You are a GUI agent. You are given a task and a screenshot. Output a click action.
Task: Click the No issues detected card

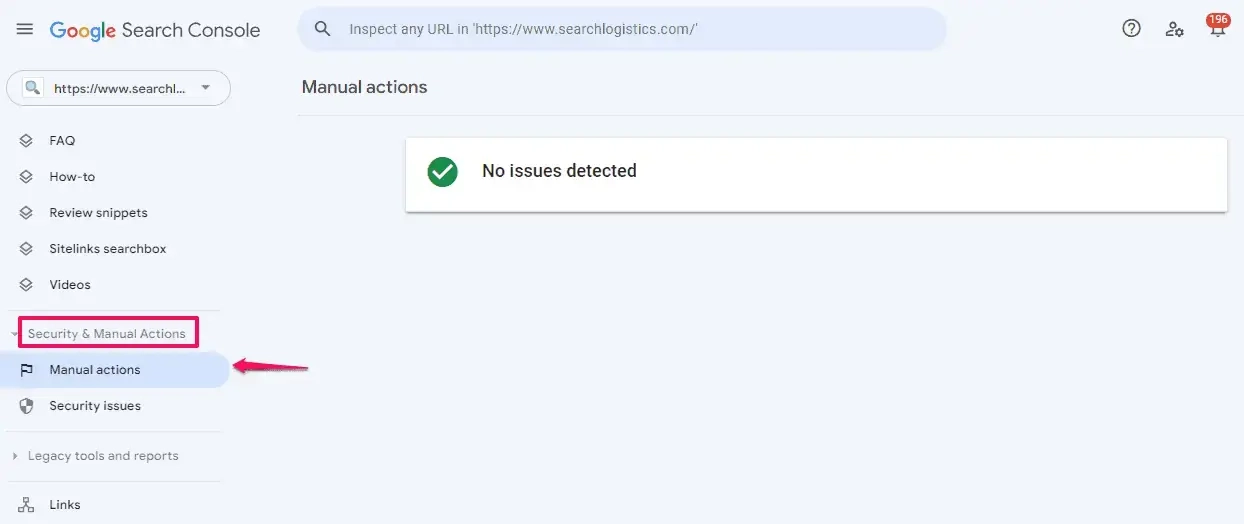click(x=815, y=174)
